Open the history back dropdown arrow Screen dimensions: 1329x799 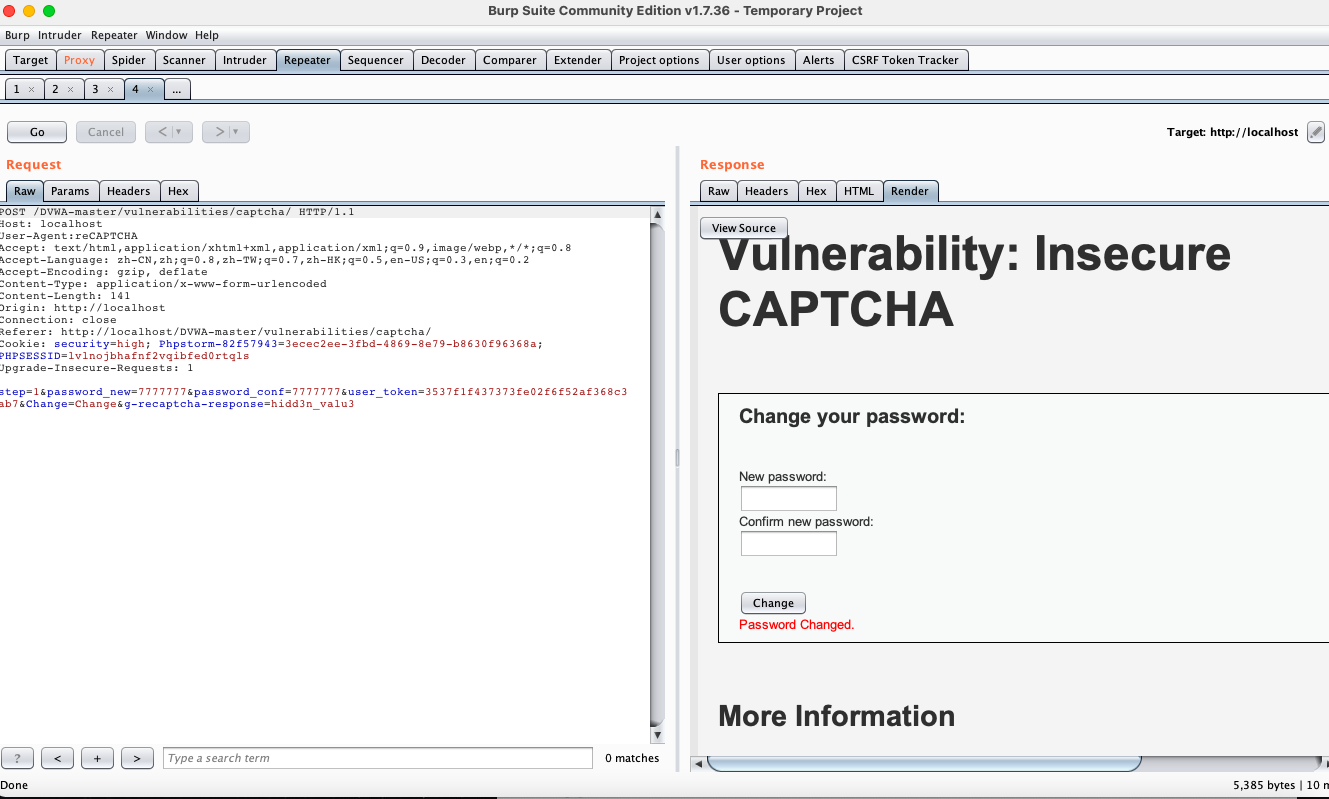(x=181, y=132)
